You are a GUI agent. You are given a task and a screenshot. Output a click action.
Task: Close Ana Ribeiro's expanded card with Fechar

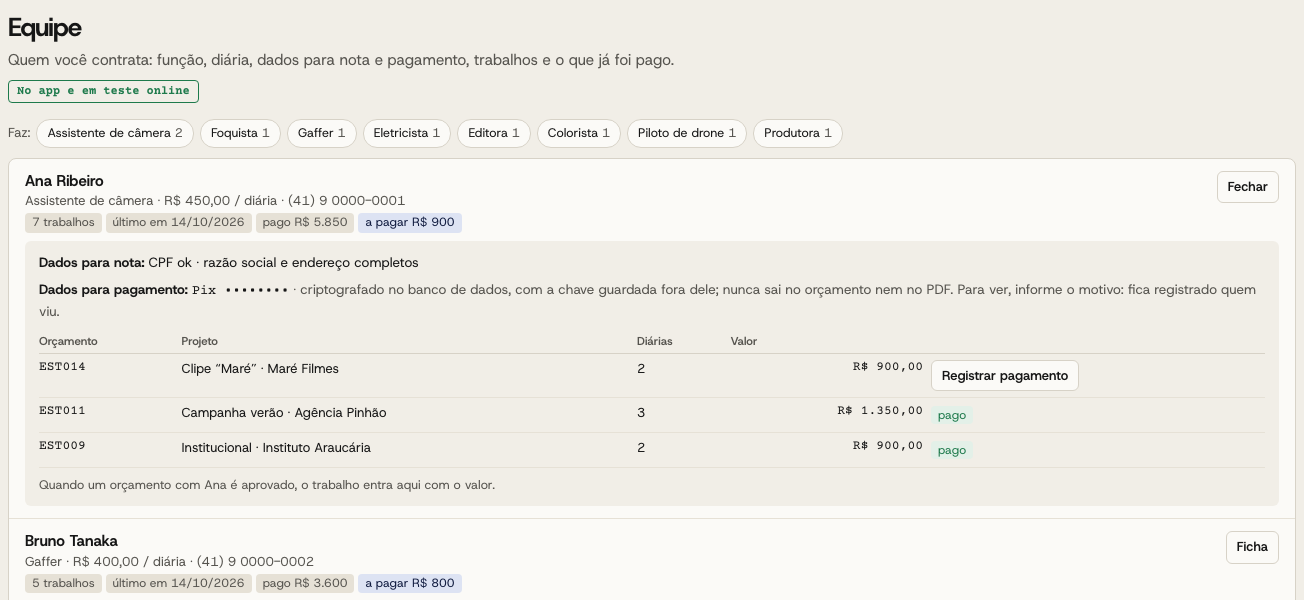tap(1247, 187)
